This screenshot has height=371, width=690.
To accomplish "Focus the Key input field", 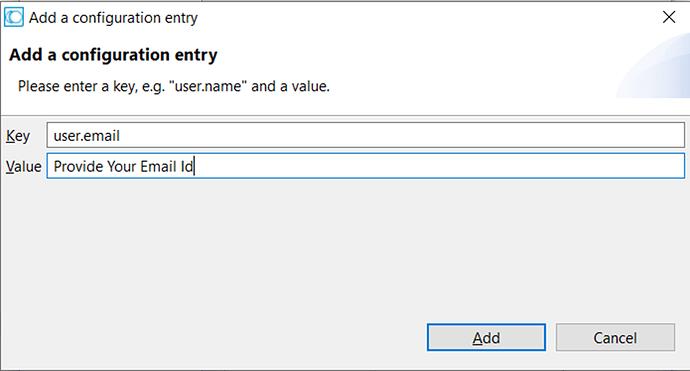I will 366,135.
